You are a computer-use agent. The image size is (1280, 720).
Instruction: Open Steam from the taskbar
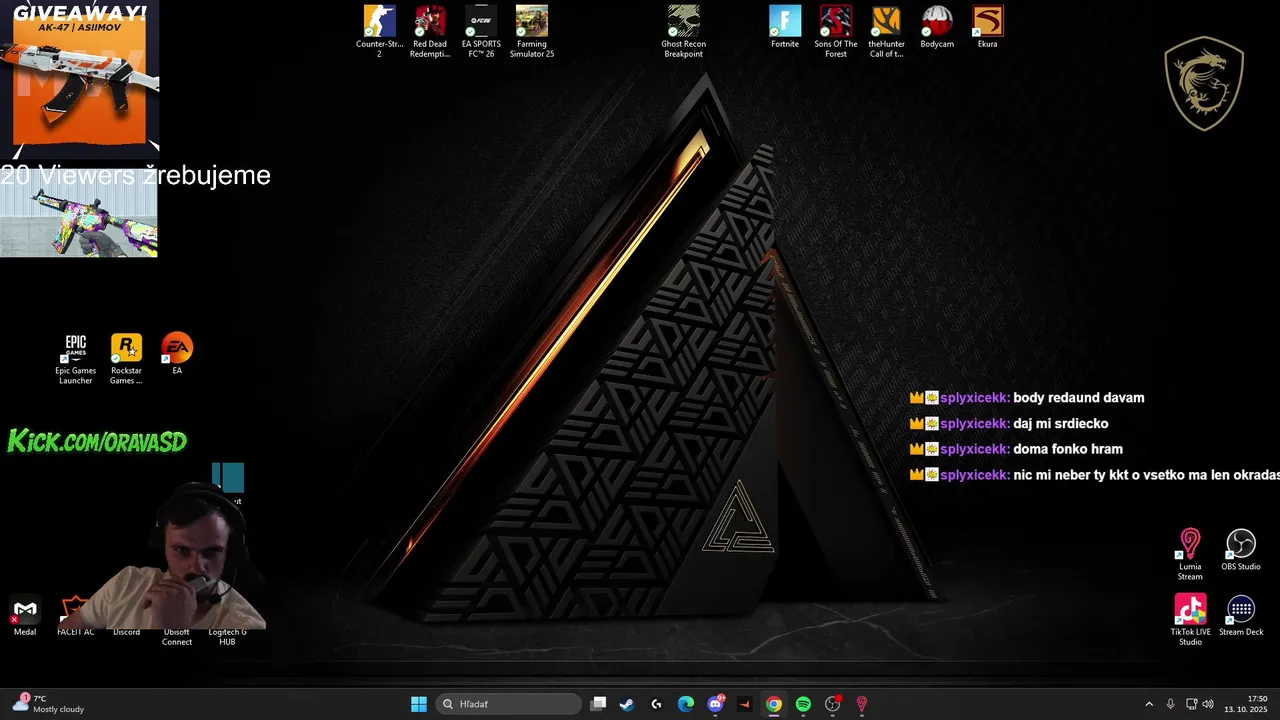627,704
